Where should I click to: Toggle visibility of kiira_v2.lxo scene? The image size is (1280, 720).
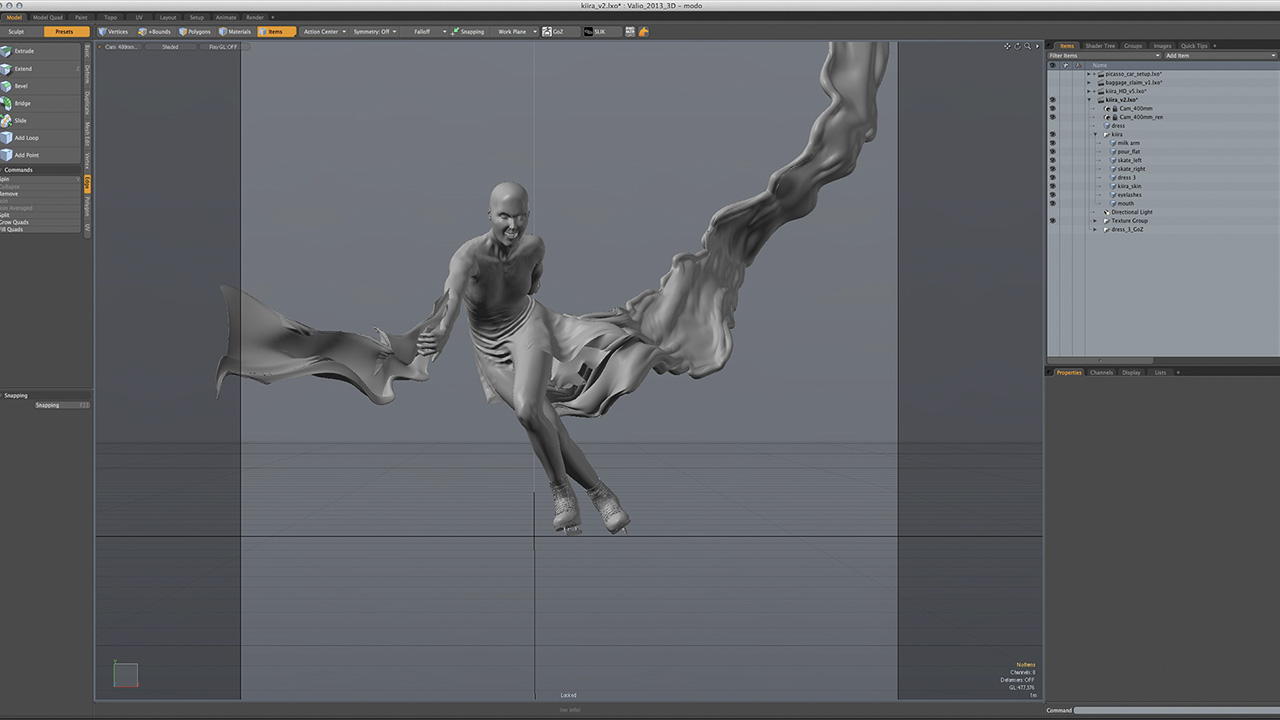click(1052, 100)
